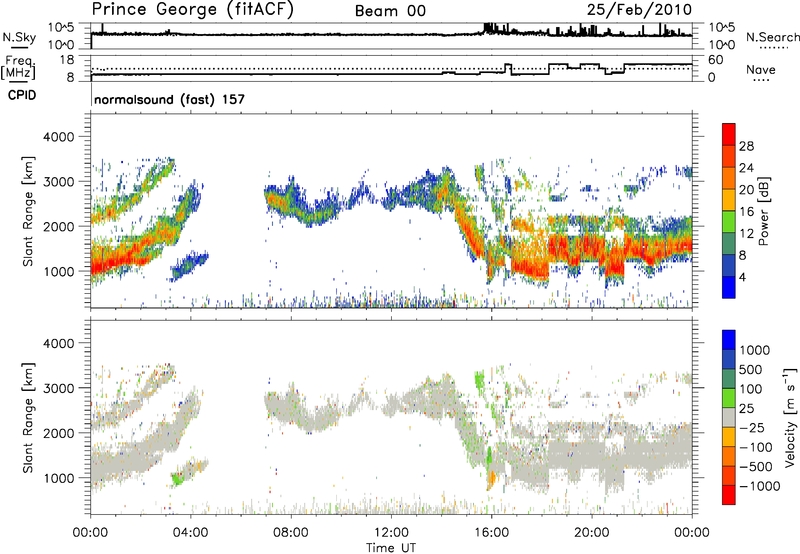
Task: Click the "24" label on Power colorbar
Action: [746, 168]
